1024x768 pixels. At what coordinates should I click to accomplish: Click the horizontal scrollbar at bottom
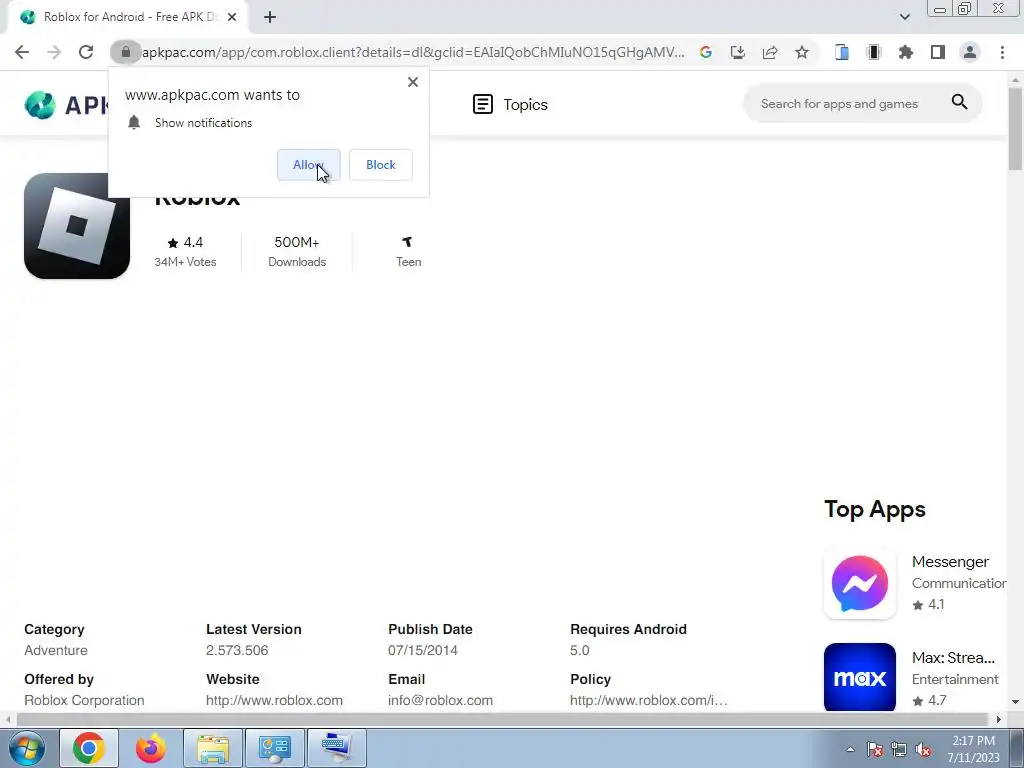tap(502, 719)
